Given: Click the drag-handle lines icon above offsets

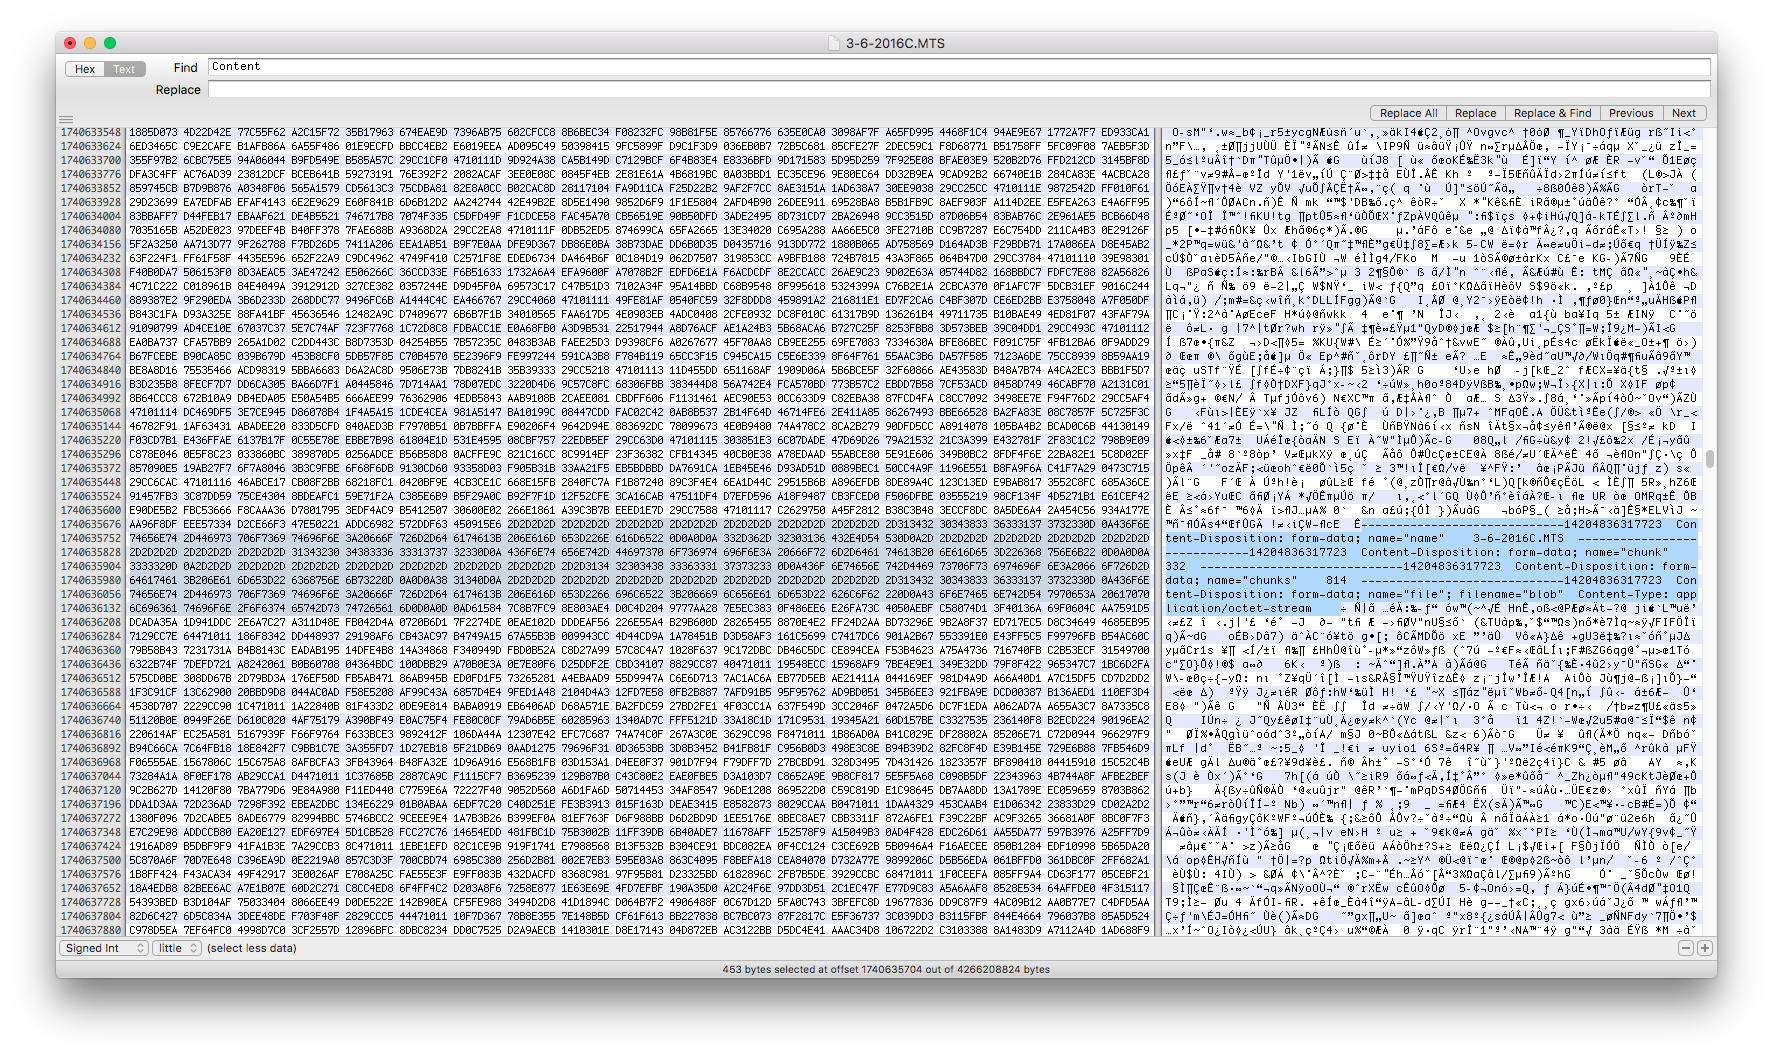Looking at the screenshot, I should click(x=66, y=119).
